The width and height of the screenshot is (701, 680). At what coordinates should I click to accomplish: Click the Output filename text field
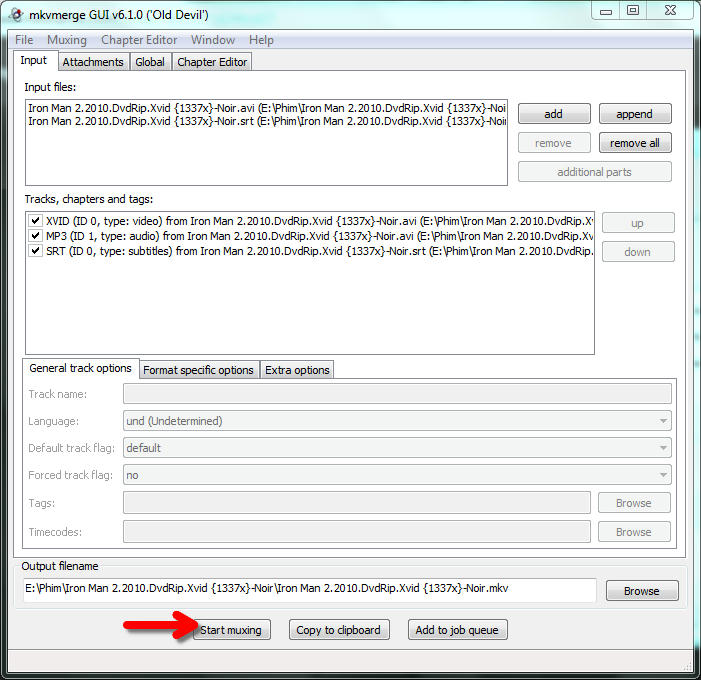coord(309,590)
